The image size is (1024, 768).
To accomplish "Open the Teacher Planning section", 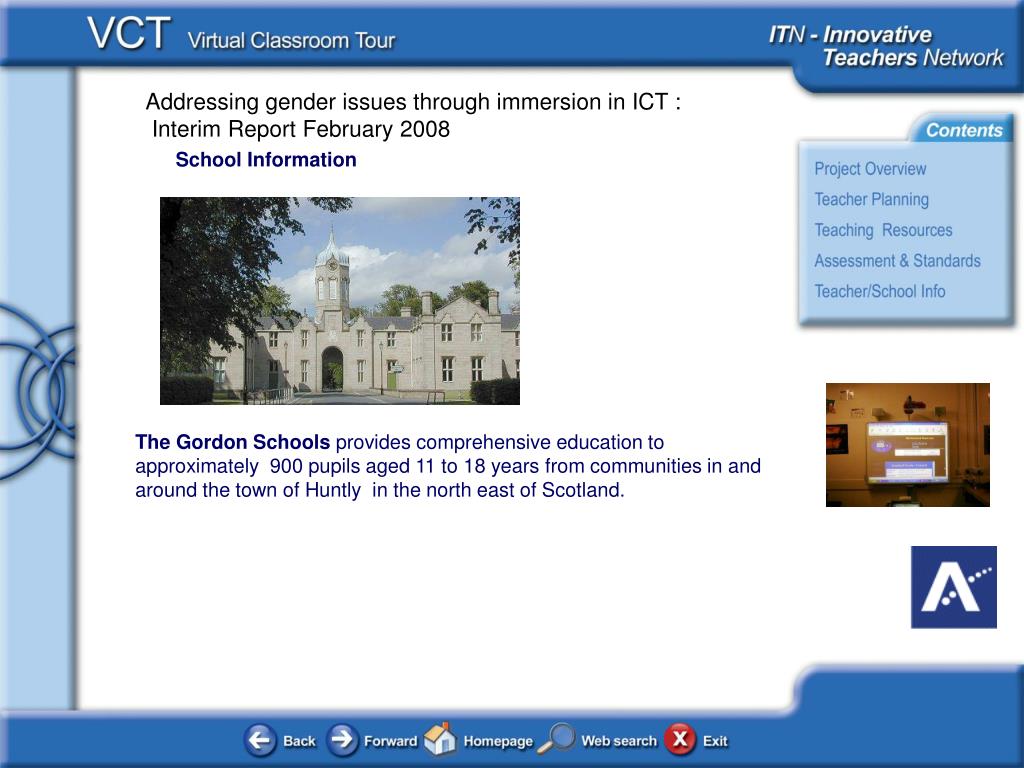I will pos(871,199).
